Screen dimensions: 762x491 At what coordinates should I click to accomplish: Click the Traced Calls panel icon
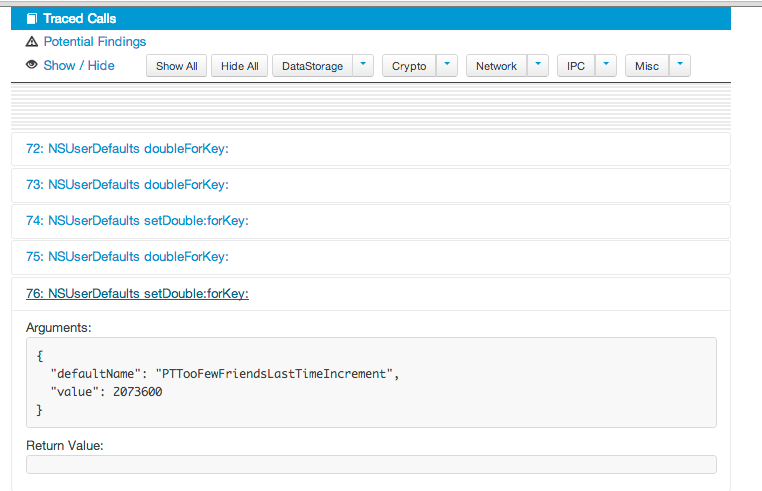coord(32,19)
